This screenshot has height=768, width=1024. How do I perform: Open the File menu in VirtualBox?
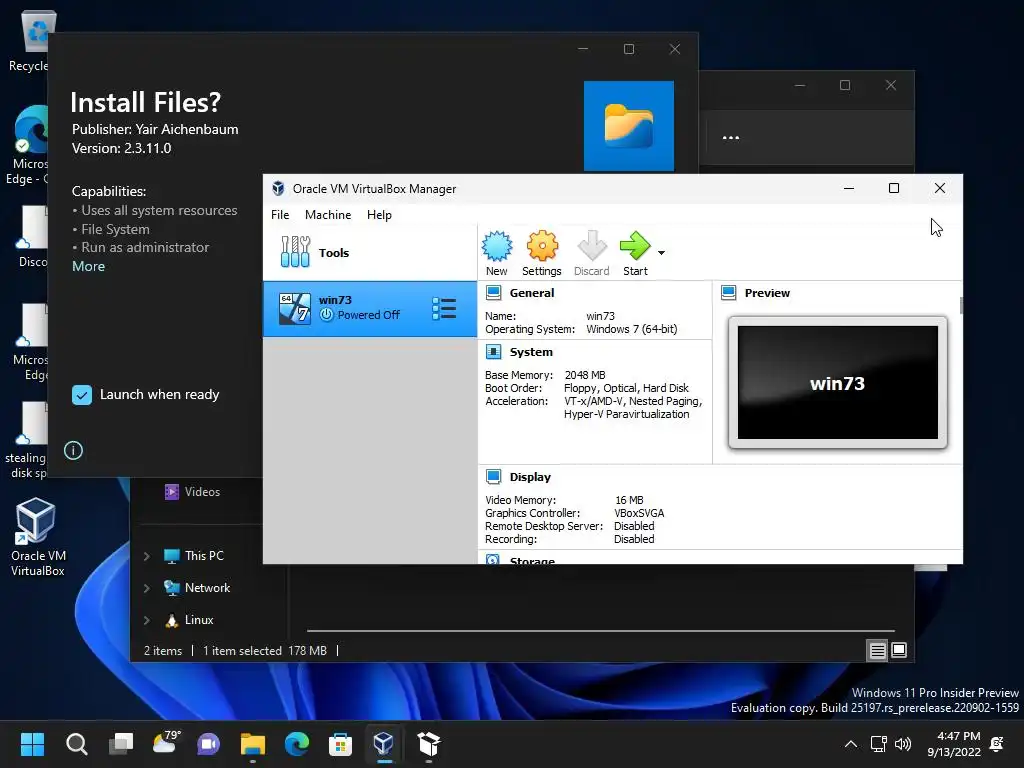coord(280,215)
